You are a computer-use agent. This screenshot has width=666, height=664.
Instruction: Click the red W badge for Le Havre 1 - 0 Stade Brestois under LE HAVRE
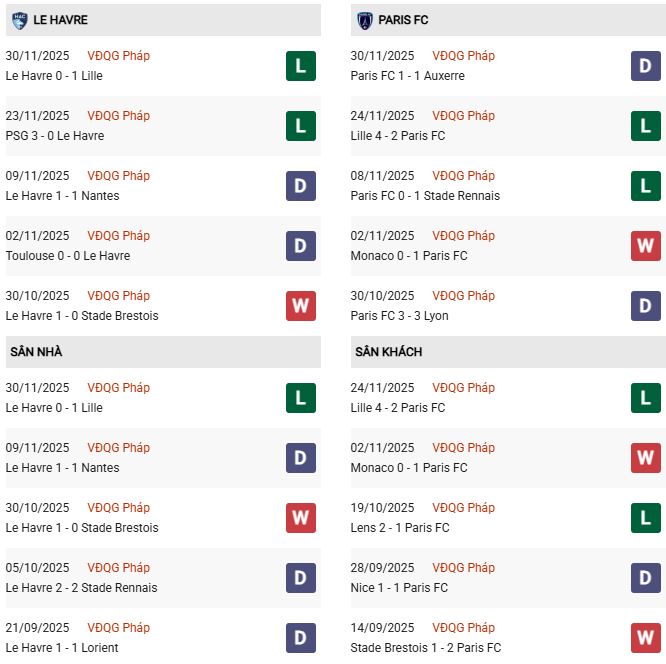tap(301, 306)
